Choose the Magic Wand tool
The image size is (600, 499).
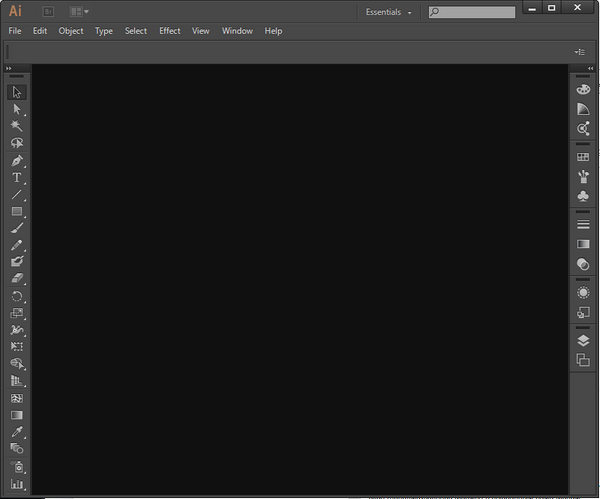pos(16,126)
